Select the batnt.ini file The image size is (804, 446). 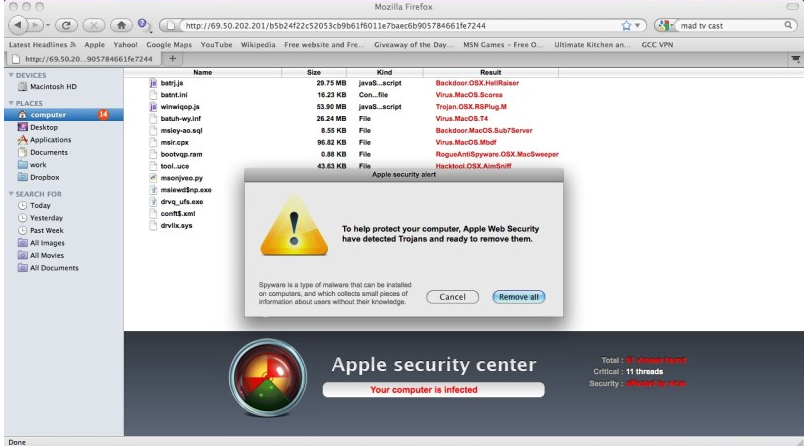(x=174, y=95)
